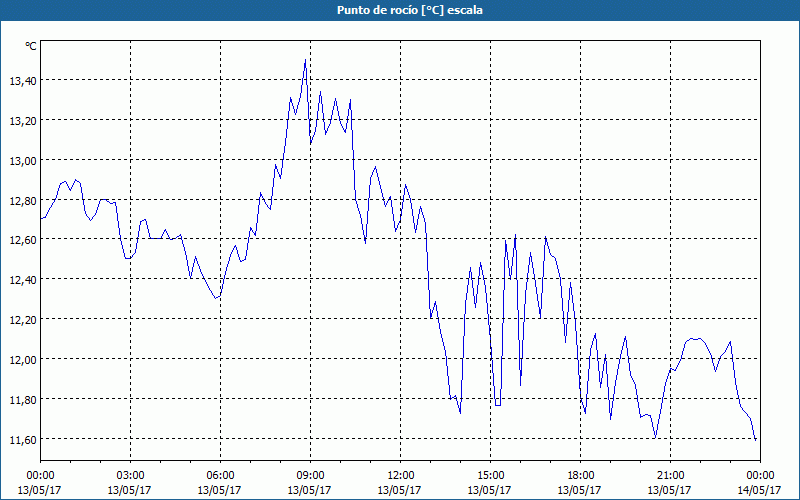Image resolution: width=800 pixels, height=500 pixels.
Task: Select the 12,00 y-axis value
Action: [23, 360]
